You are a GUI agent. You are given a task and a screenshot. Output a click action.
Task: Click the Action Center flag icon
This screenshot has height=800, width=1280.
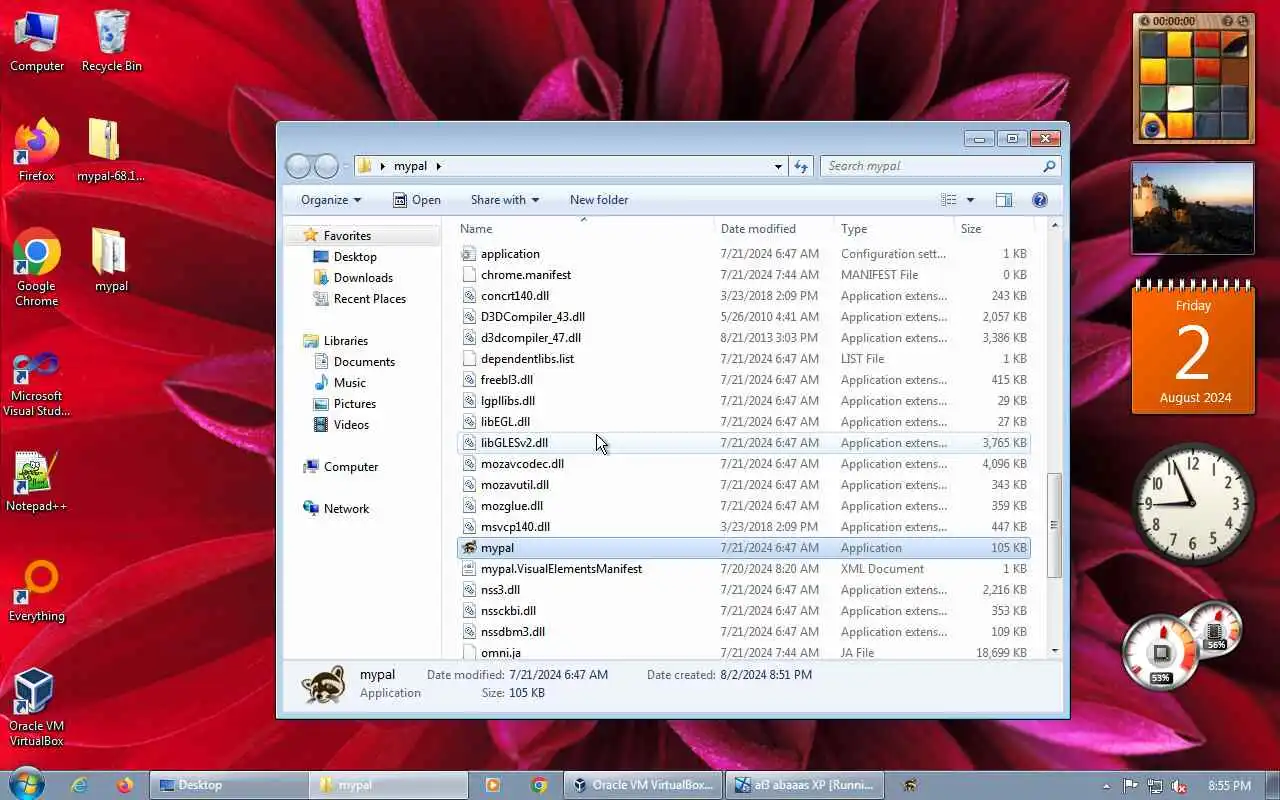coord(1130,786)
